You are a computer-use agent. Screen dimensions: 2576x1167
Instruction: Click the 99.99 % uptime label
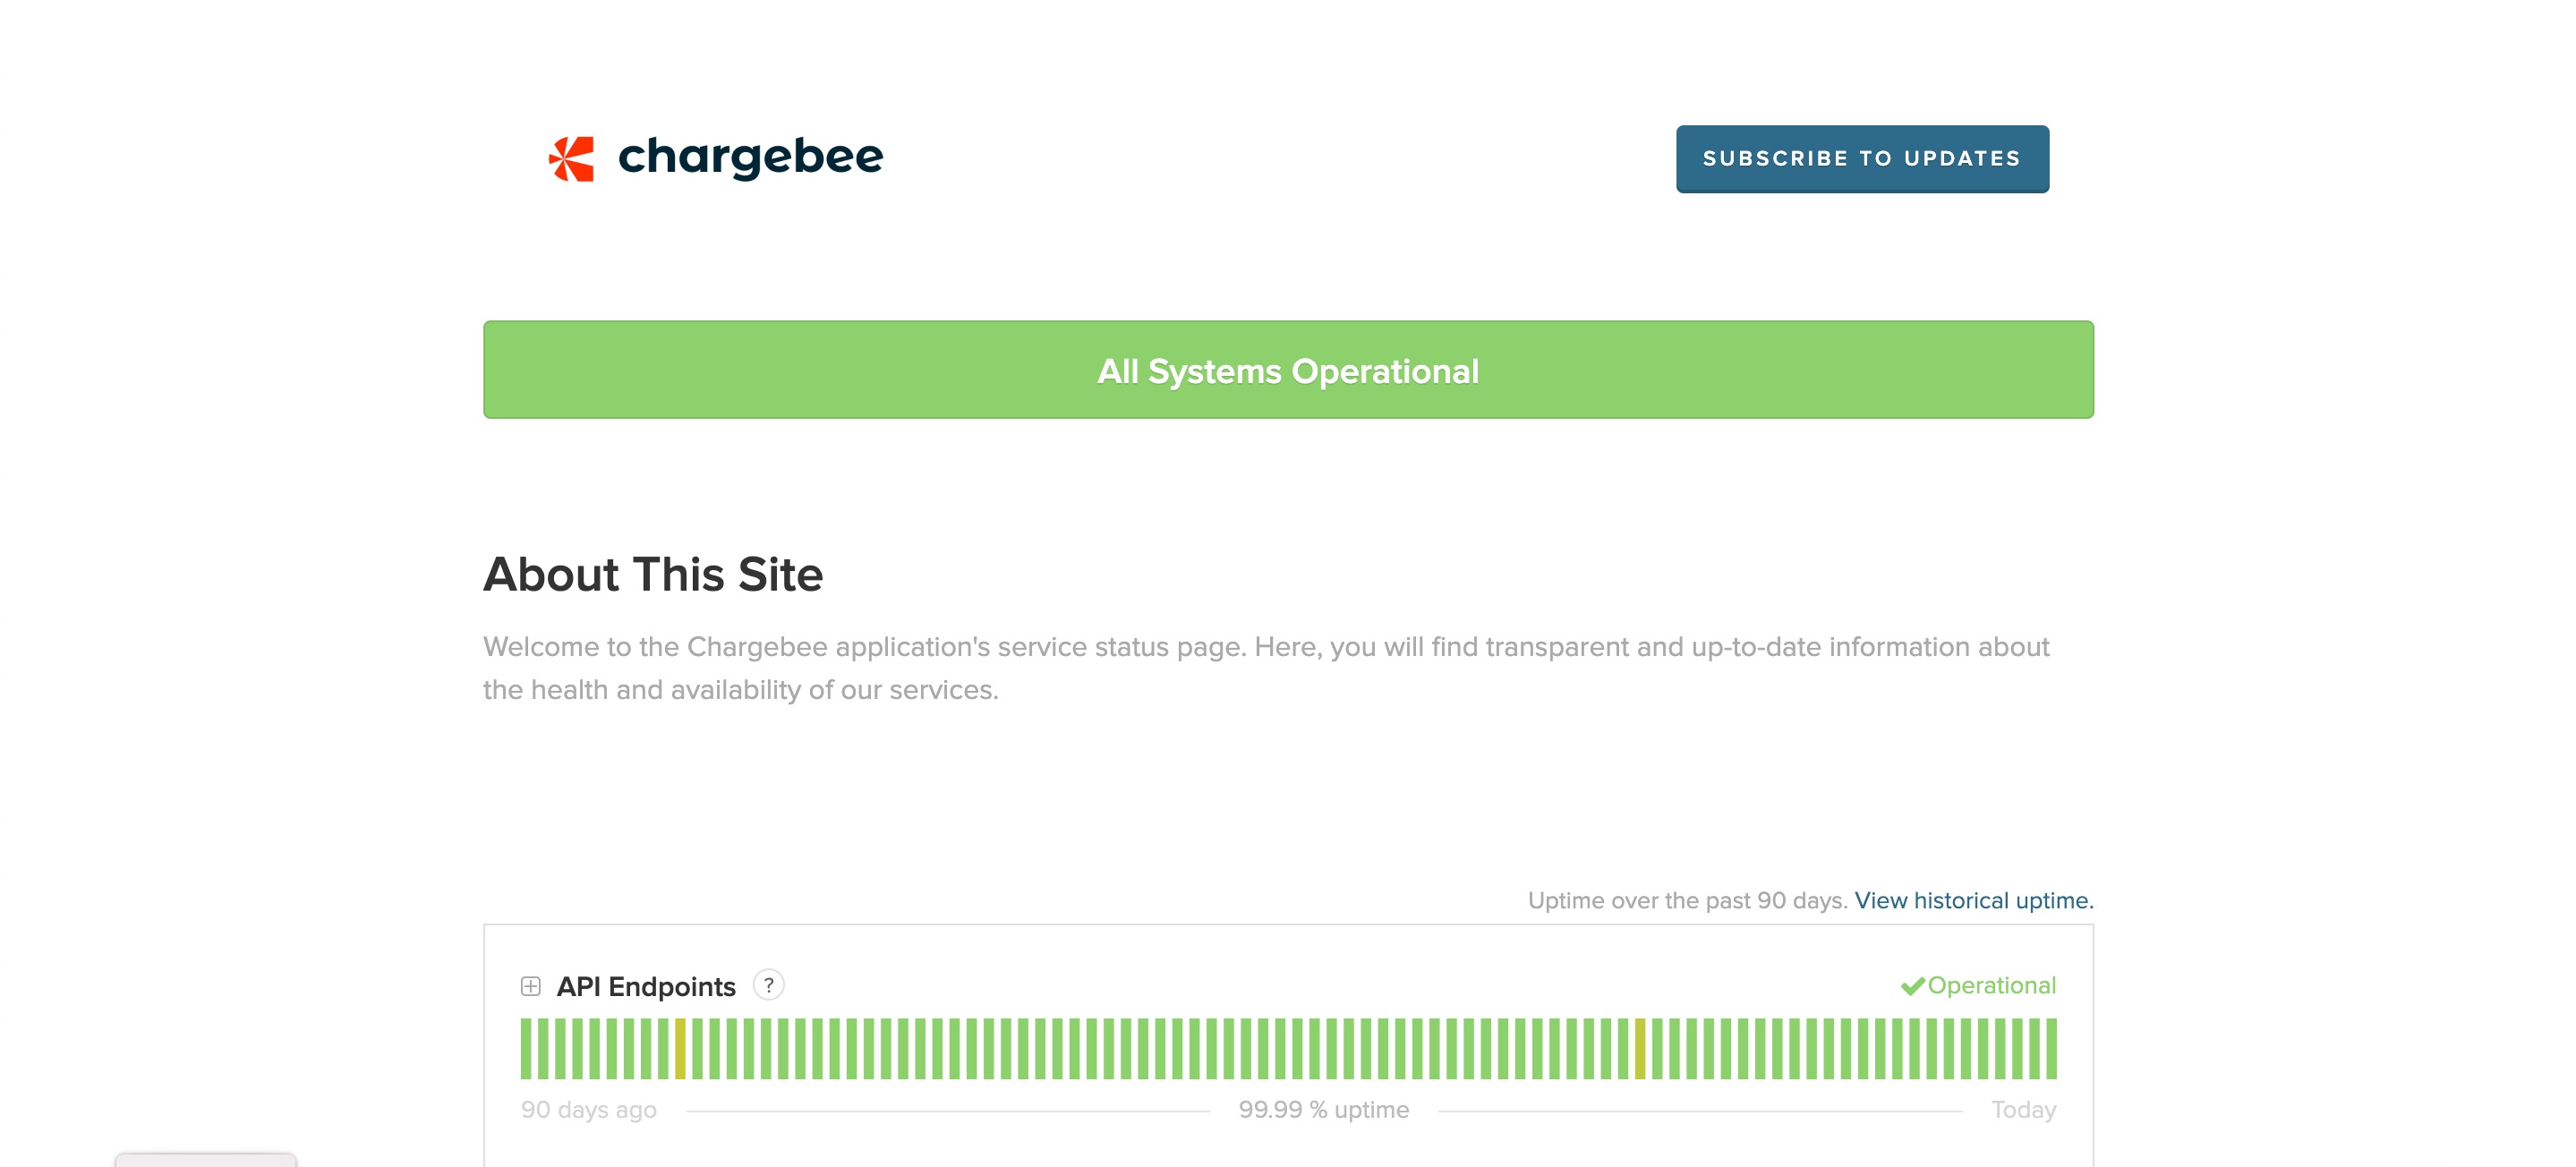[x=1323, y=1110]
